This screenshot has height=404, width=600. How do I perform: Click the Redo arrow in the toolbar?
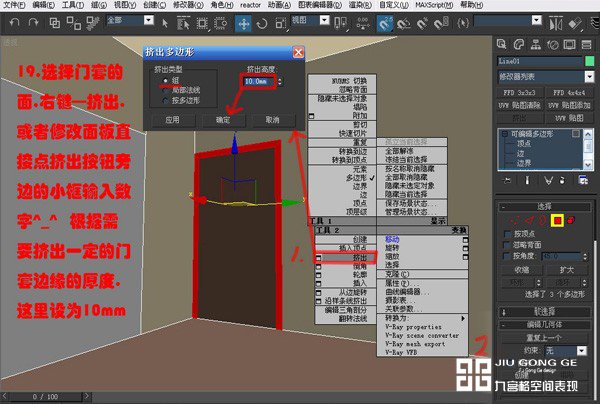(34, 23)
